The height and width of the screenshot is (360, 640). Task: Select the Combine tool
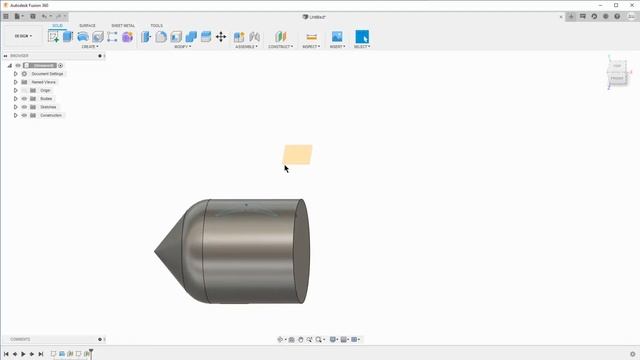tap(191, 37)
